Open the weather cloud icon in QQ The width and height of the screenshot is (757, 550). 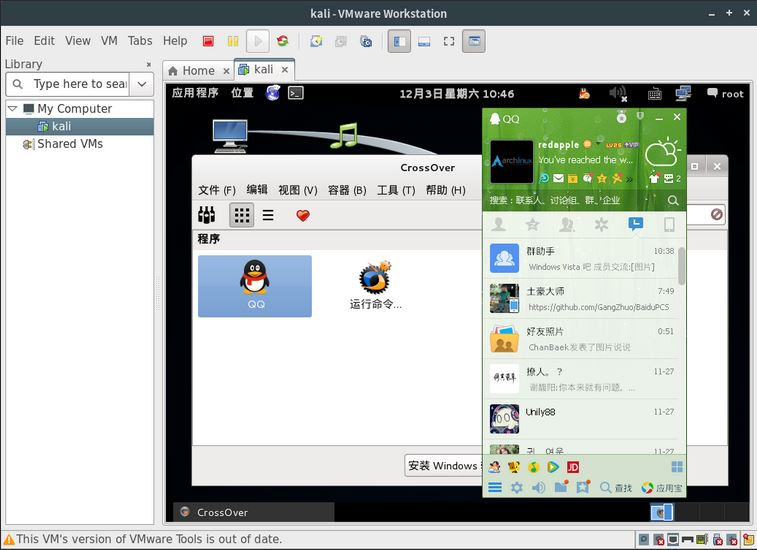[x=663, y=153]
